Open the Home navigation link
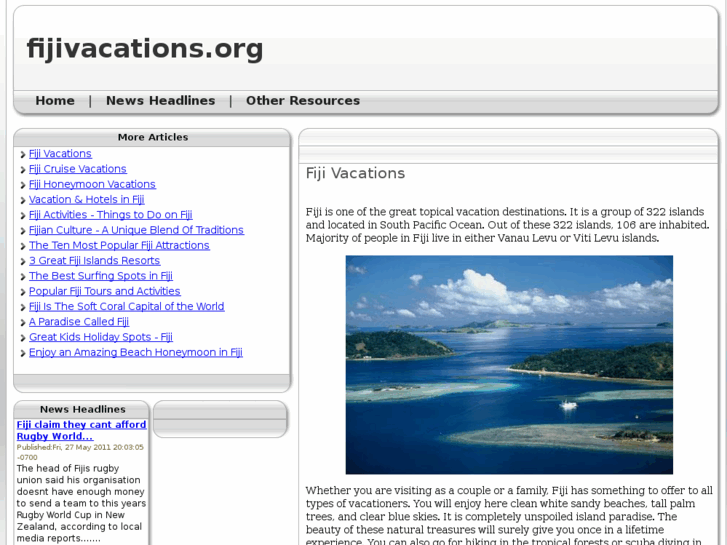Image resolution: width=727 pixels, height=545 pixels. 55,101
